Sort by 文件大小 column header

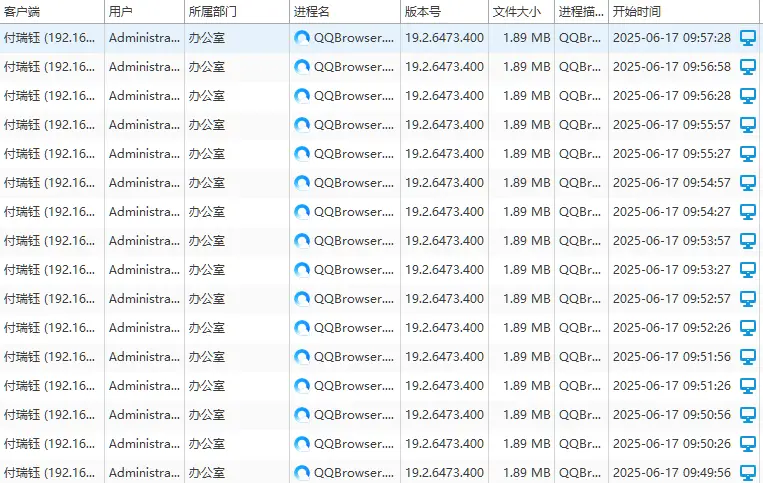pos(521,12)
